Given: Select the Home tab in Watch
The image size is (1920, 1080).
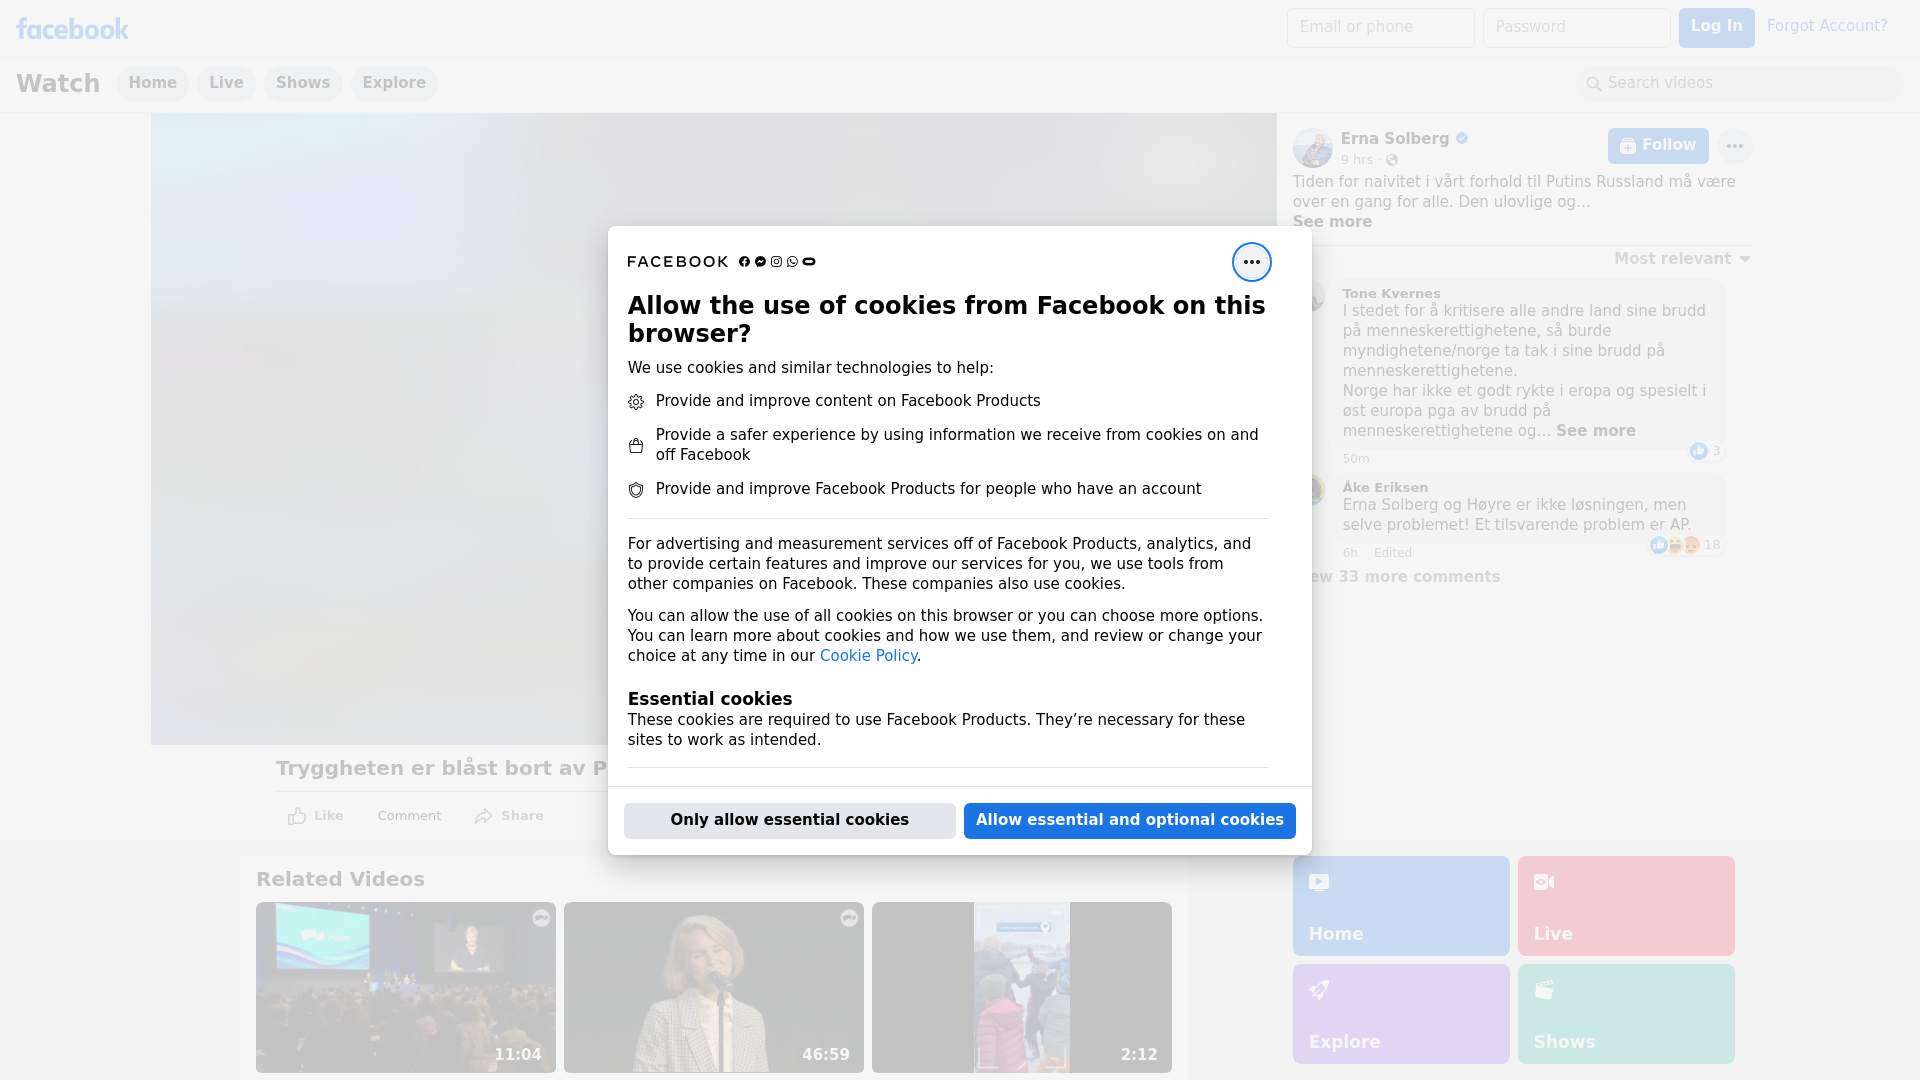Looking at the screenshot, I should click(152, 83).
